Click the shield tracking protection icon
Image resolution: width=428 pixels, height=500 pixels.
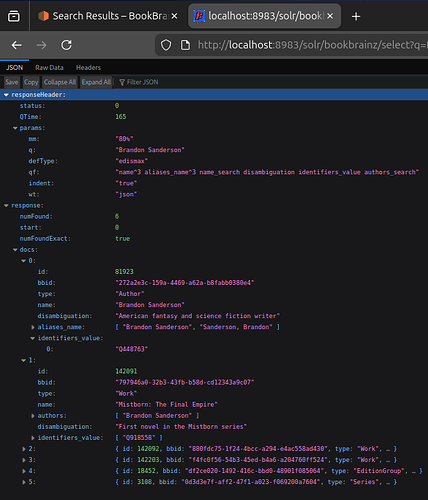tap(166, 45)
